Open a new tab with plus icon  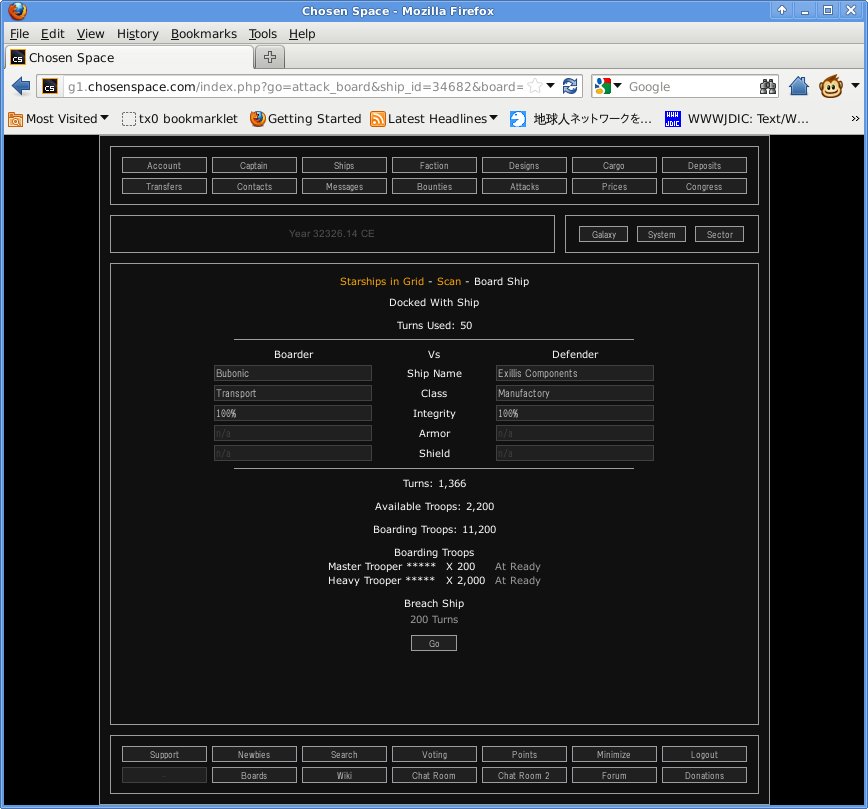[x=271, y=56]
